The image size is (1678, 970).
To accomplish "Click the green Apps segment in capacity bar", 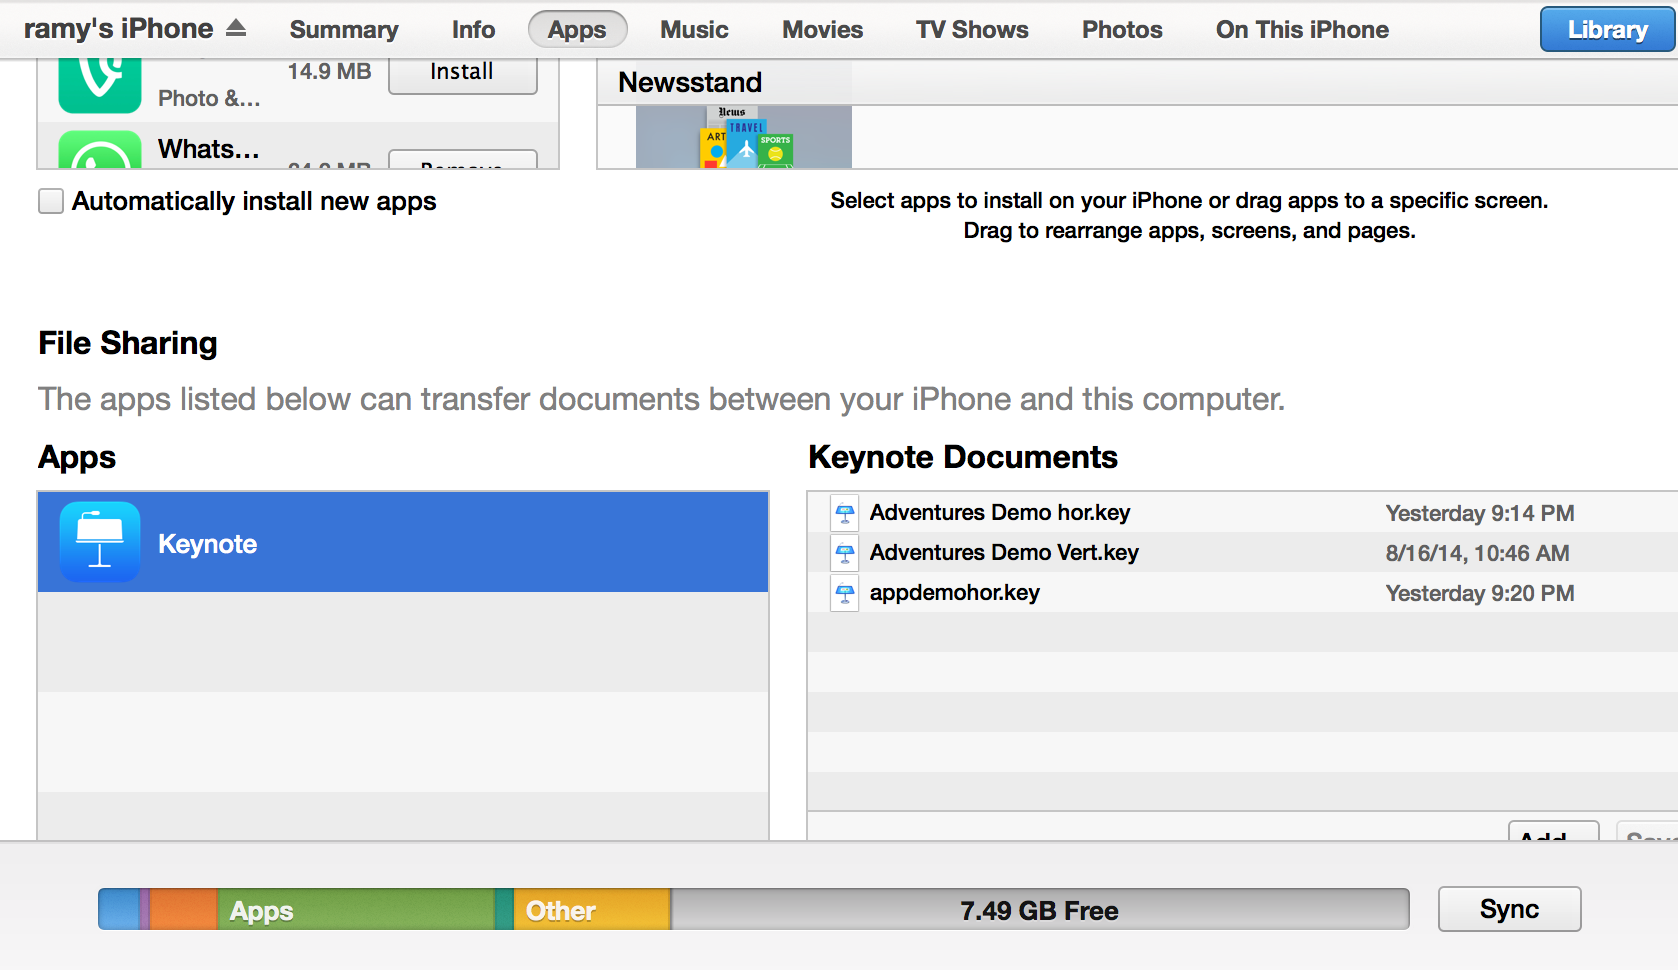I will coord(355,909).
